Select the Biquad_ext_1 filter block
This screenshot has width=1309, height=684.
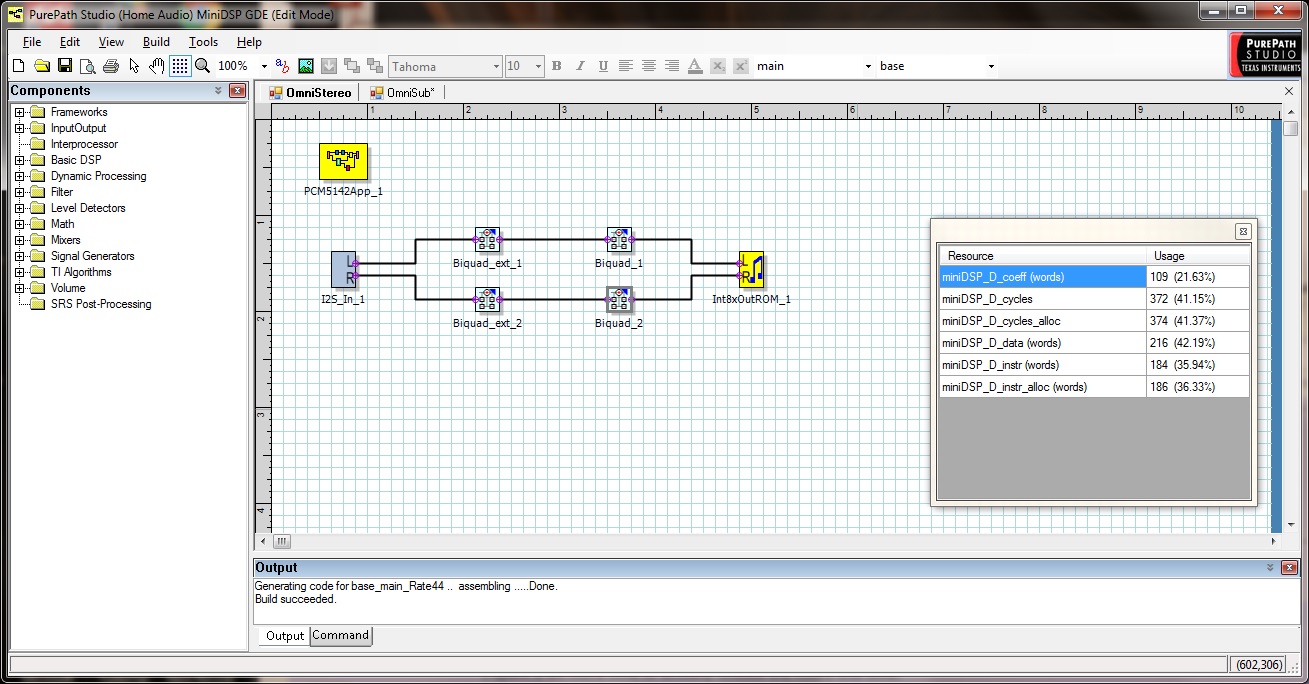[x=487, y=240]
